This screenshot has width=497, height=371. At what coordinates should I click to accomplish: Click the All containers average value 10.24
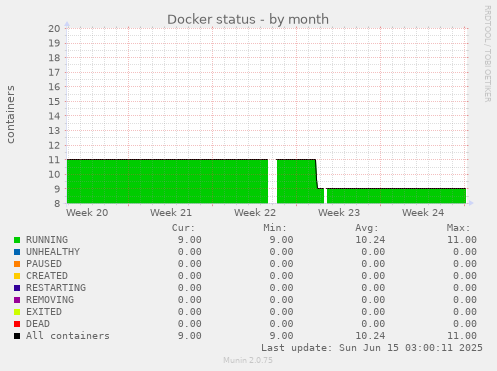tap(370, 336)
